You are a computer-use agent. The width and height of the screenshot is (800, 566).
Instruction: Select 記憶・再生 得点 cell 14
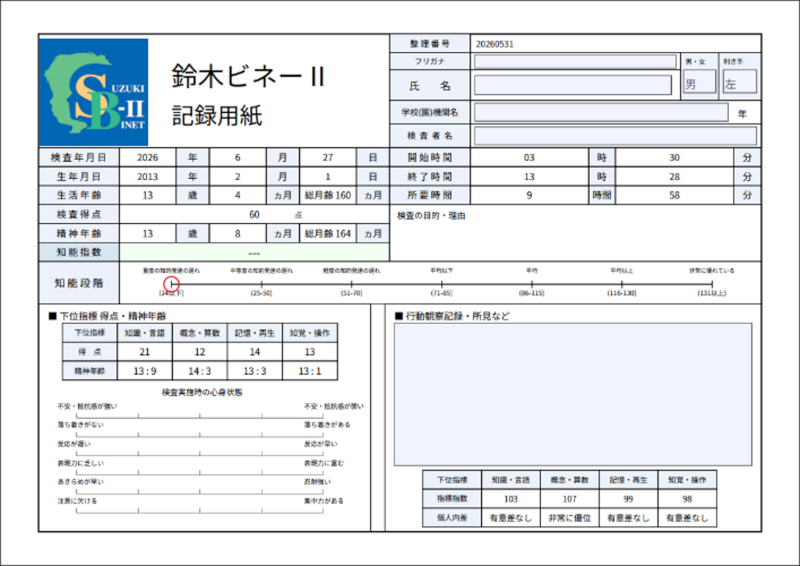pos(255,352)
